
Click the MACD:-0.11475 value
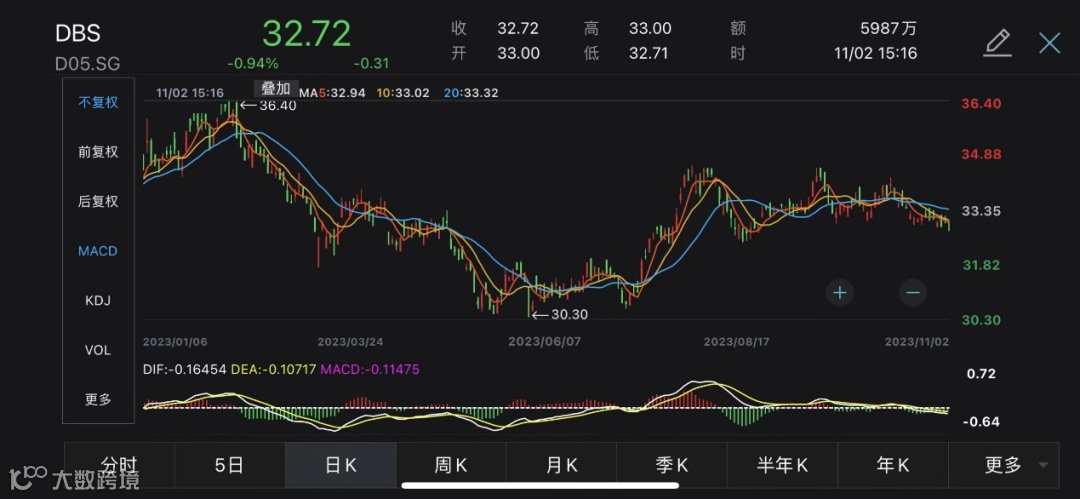click(369, 370)
